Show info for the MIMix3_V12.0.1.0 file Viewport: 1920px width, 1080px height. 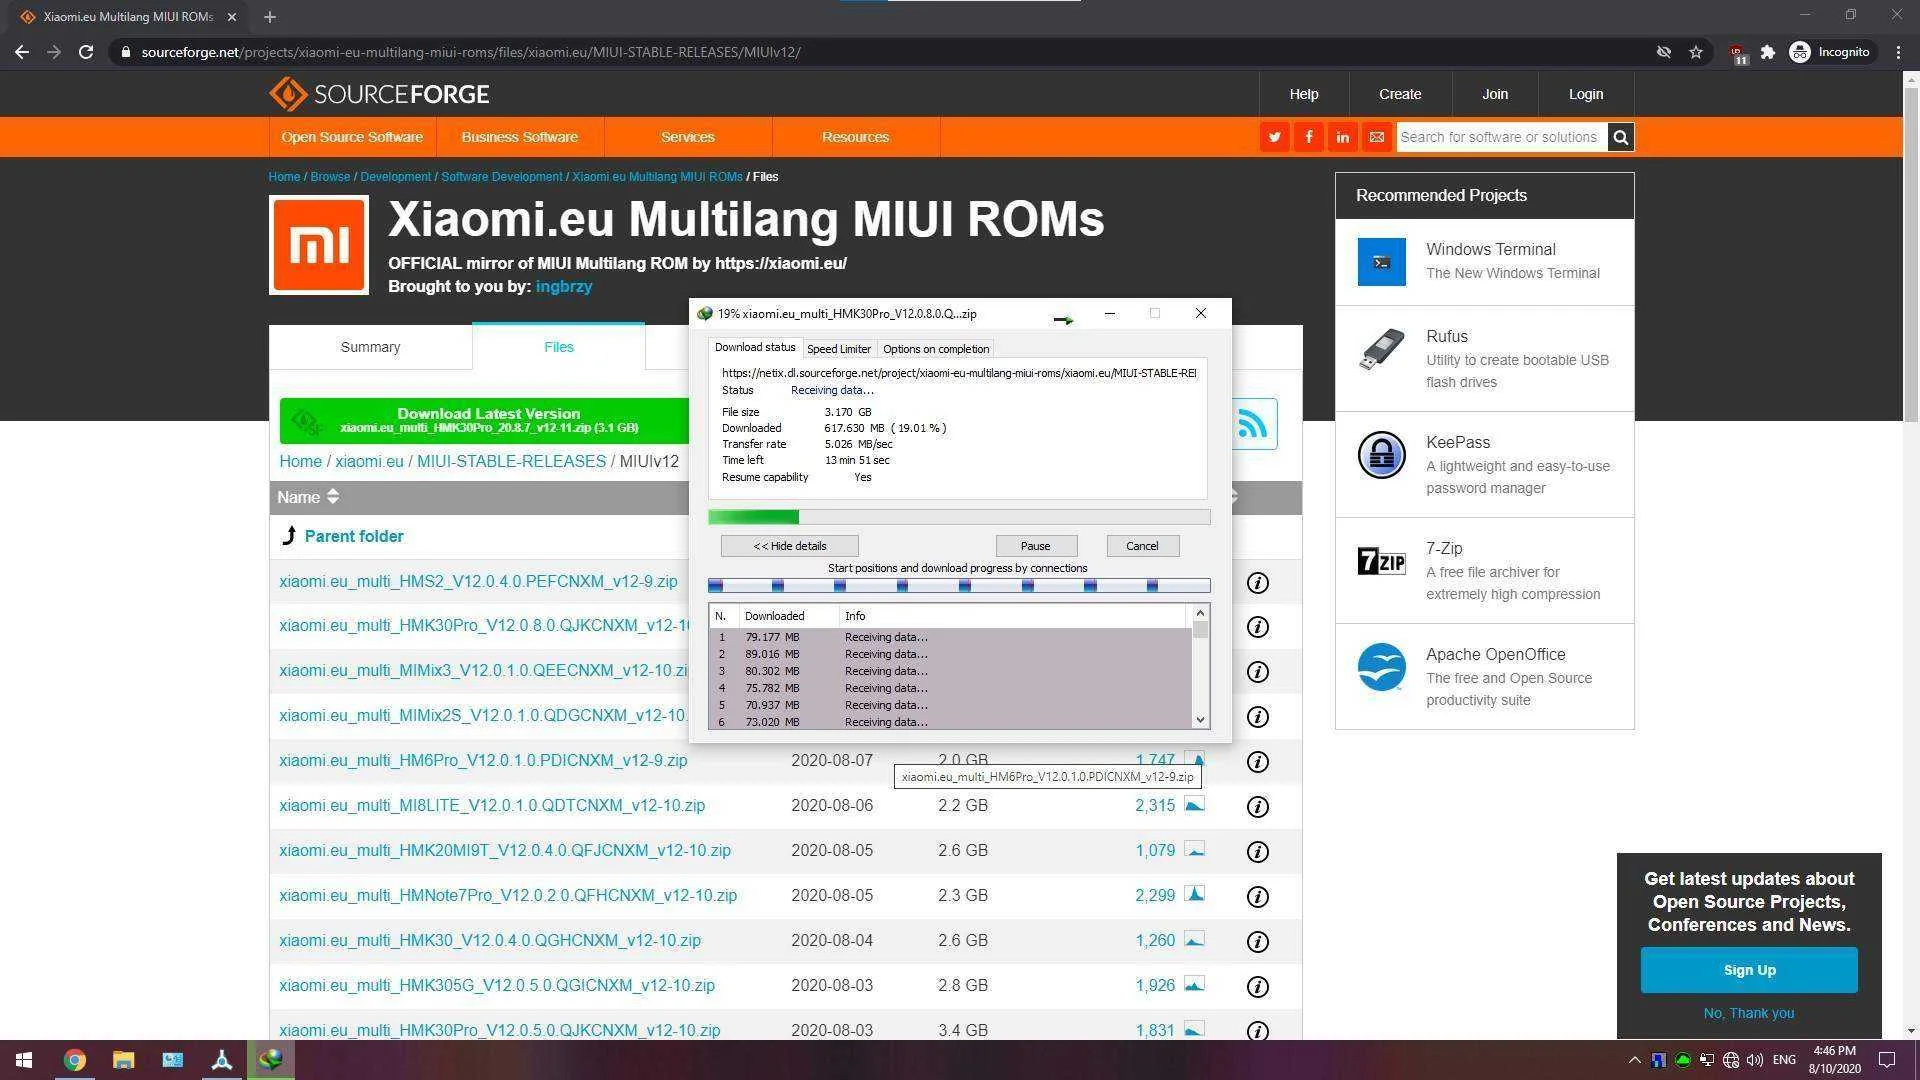(x=1258, y=672)
